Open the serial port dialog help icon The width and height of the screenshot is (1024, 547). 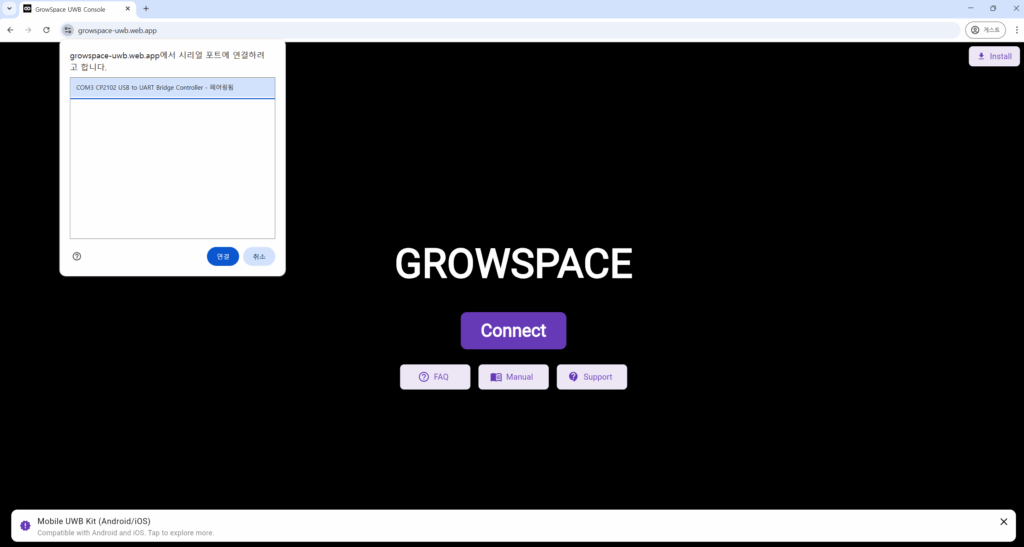(77, 257)
